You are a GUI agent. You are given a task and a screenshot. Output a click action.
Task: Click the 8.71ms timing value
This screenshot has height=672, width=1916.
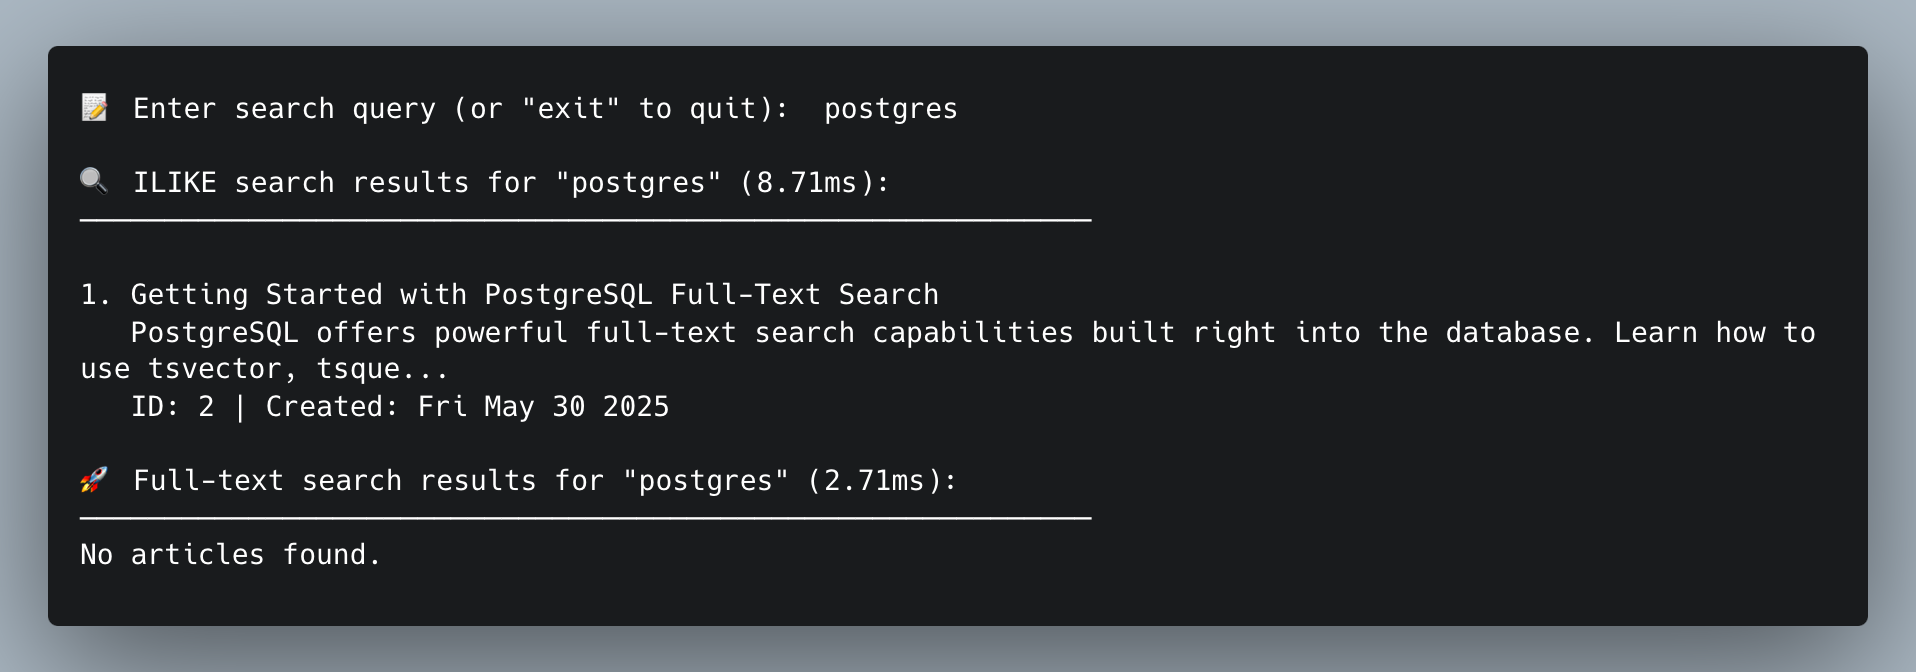point(806,183)
